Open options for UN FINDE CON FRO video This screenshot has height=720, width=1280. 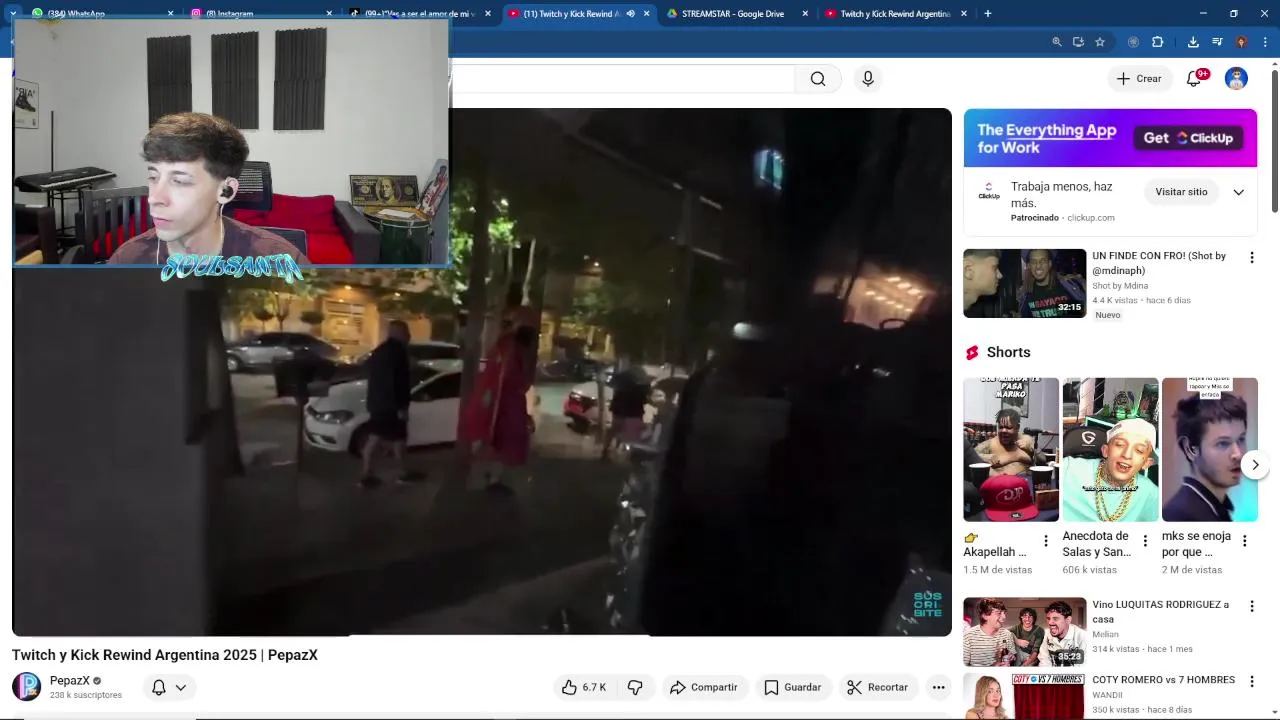[x=1251, y=258]
